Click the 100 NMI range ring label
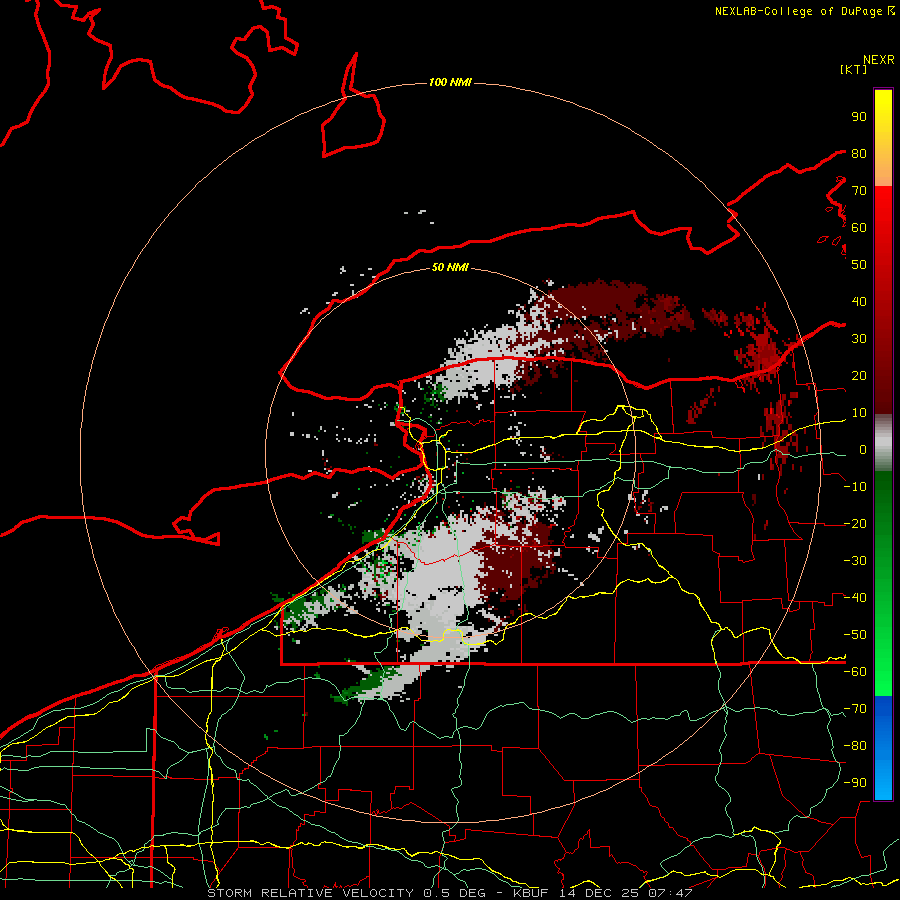The image size is (900, 900). pos(450,83)
